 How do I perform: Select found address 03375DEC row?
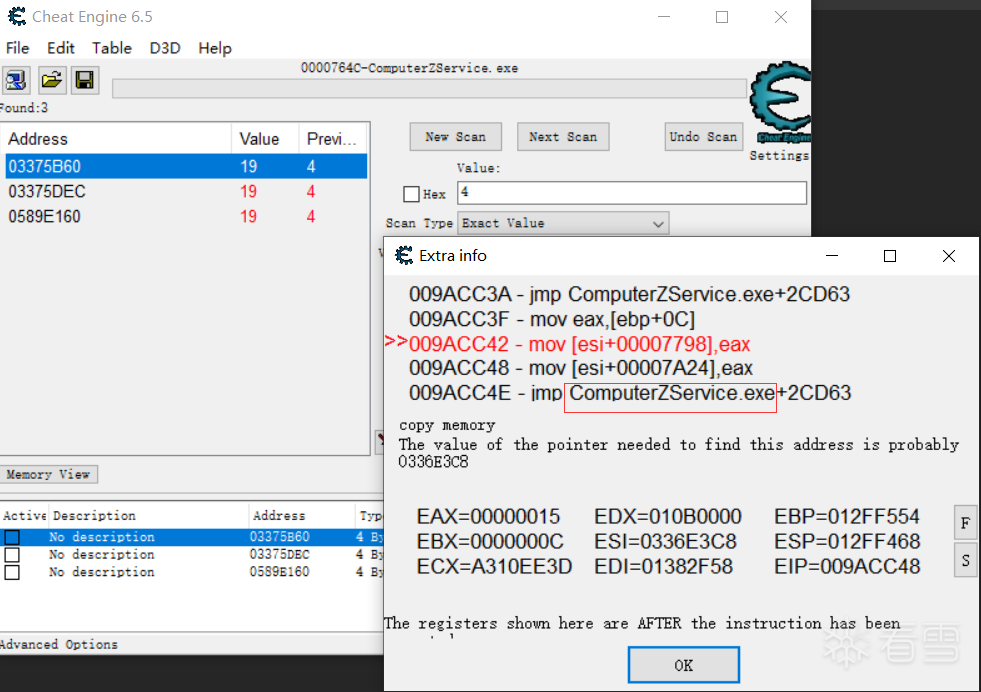tap(186, 191)
